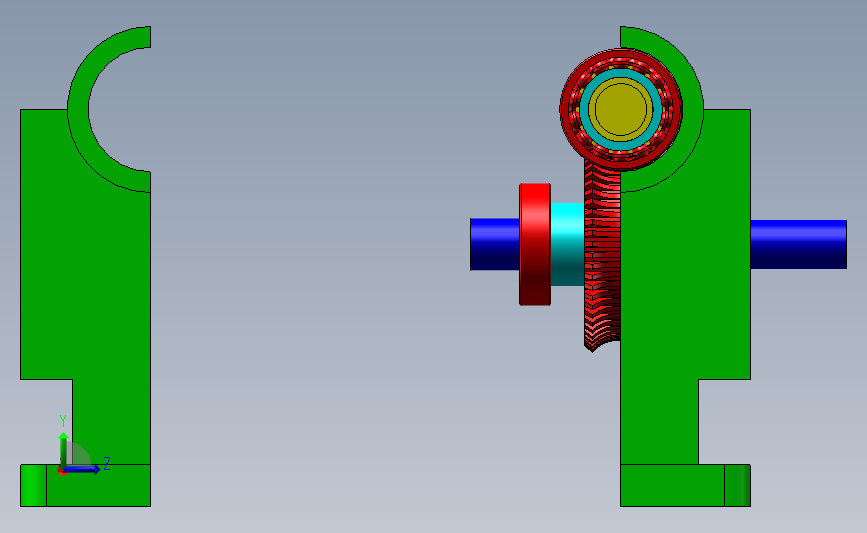Select the left bracket's curved bearing seat
This screenshot has width=867, height=533.
[x=78, y=109]
